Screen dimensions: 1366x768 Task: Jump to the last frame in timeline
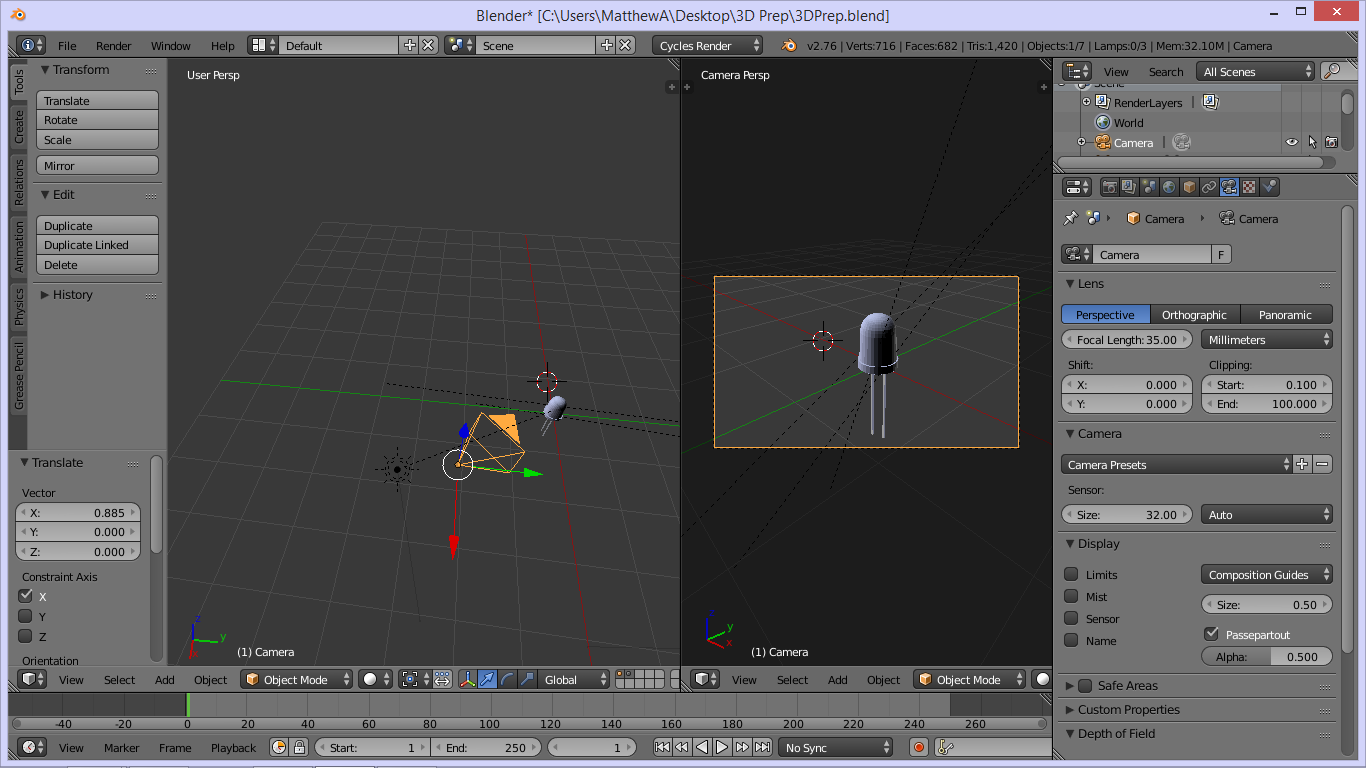762,747
